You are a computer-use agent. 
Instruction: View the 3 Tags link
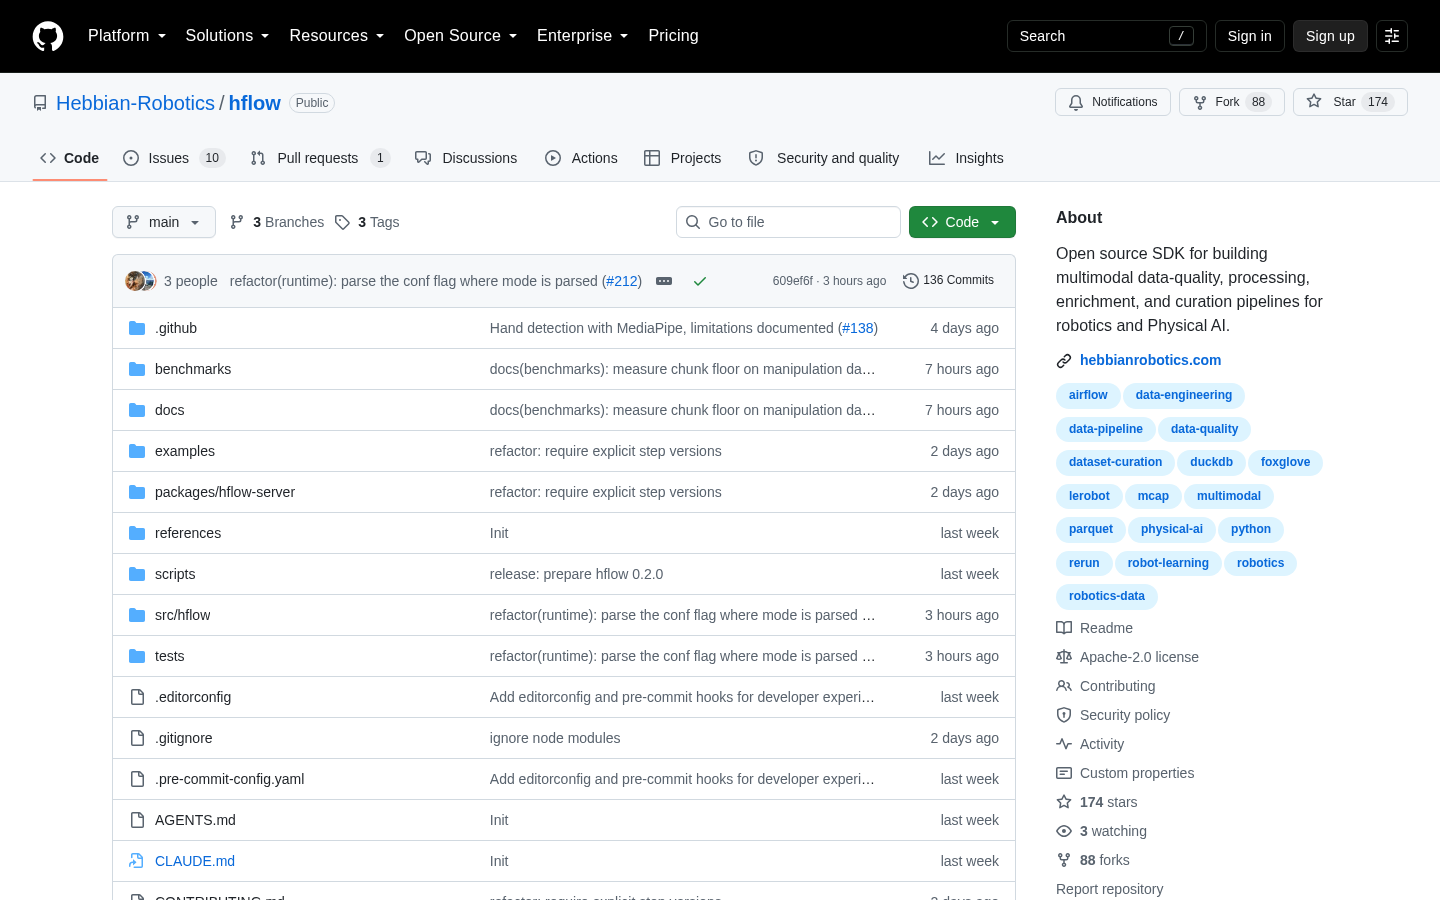tap(367, 222)
